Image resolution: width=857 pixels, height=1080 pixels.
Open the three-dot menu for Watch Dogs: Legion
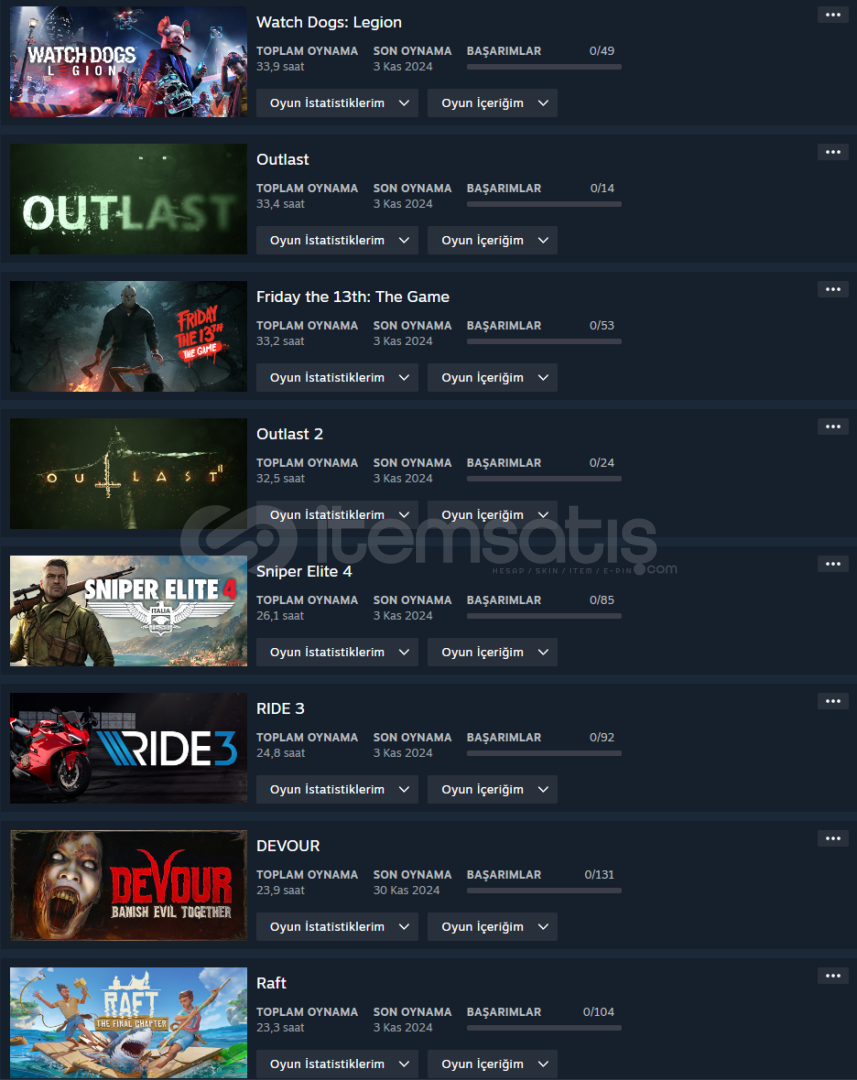pyautogui.click(x=832, y=14)
